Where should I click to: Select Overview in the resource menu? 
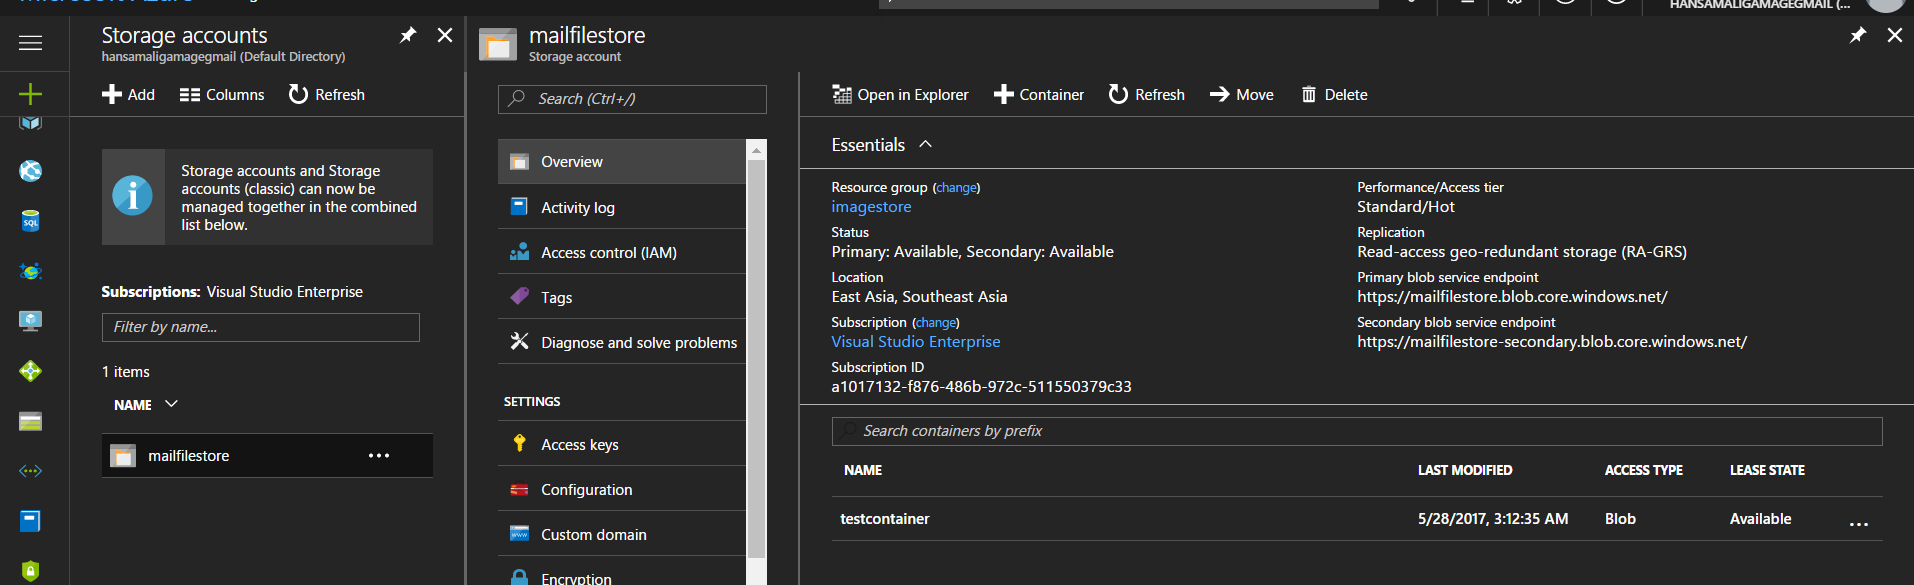pos(622,161)
